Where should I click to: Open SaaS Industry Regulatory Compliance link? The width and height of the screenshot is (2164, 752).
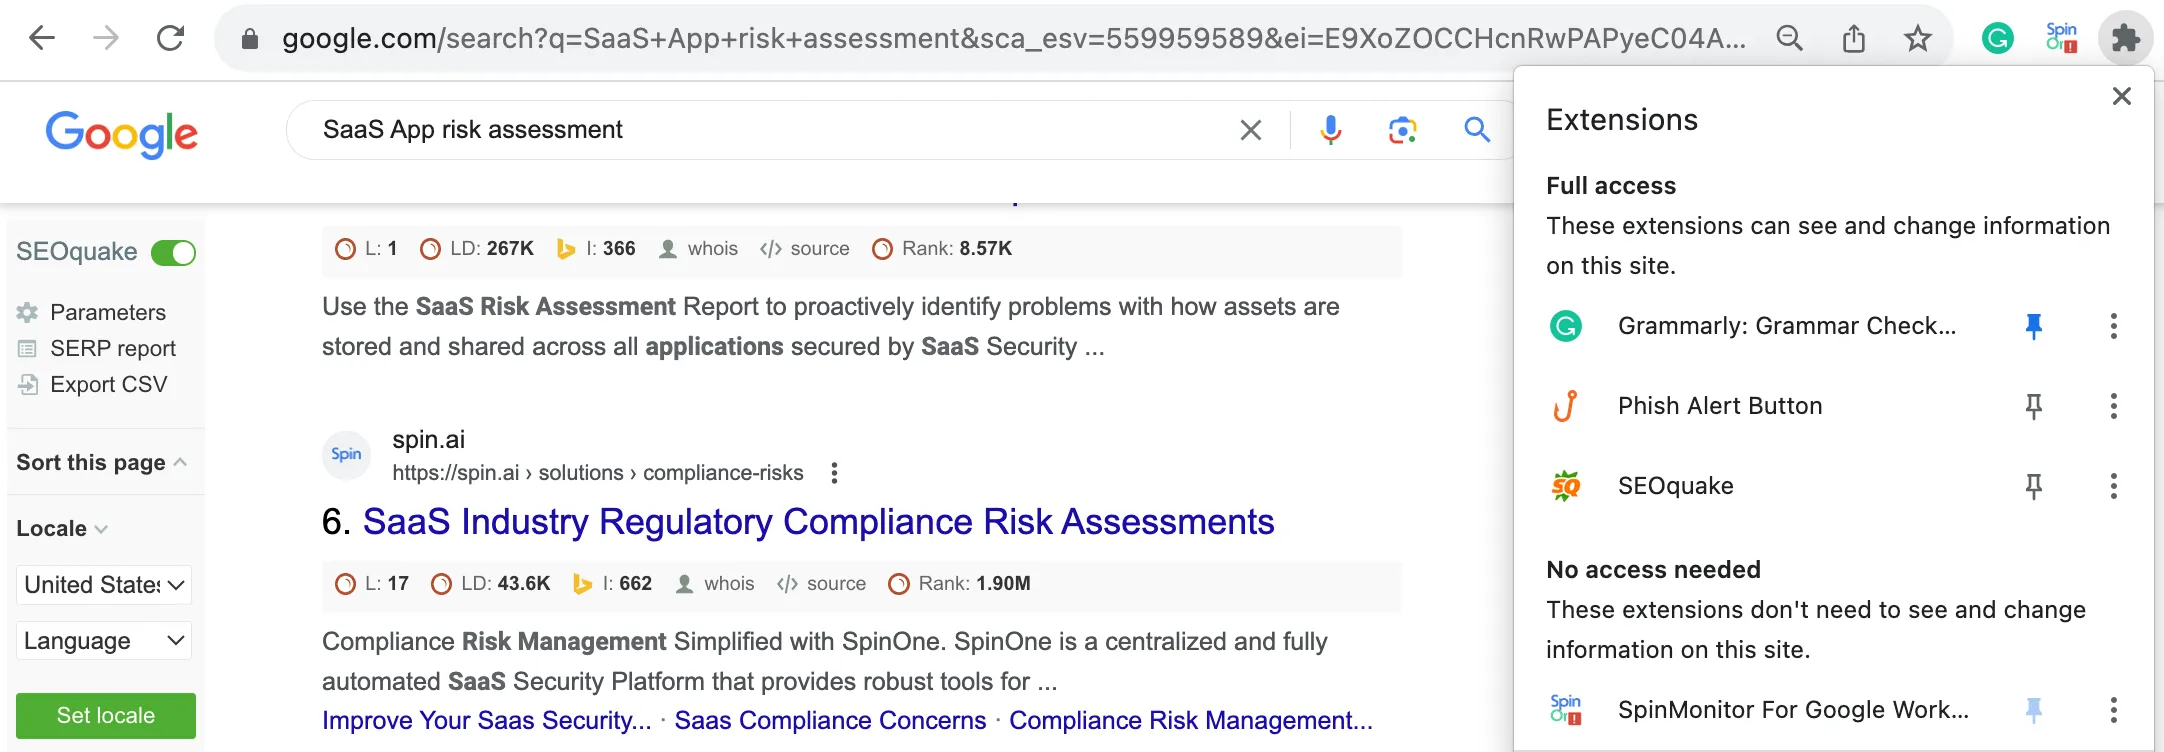[818, 521]
